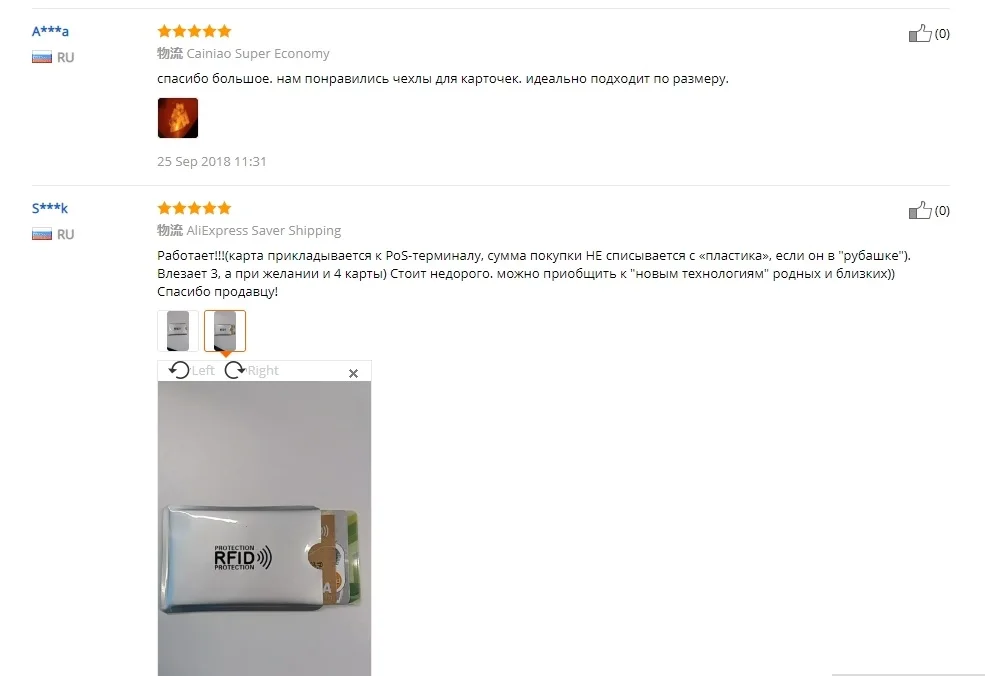Click the five-star rating on S***k's review
This screenshot has width=985, height=676.
(194, 208)
